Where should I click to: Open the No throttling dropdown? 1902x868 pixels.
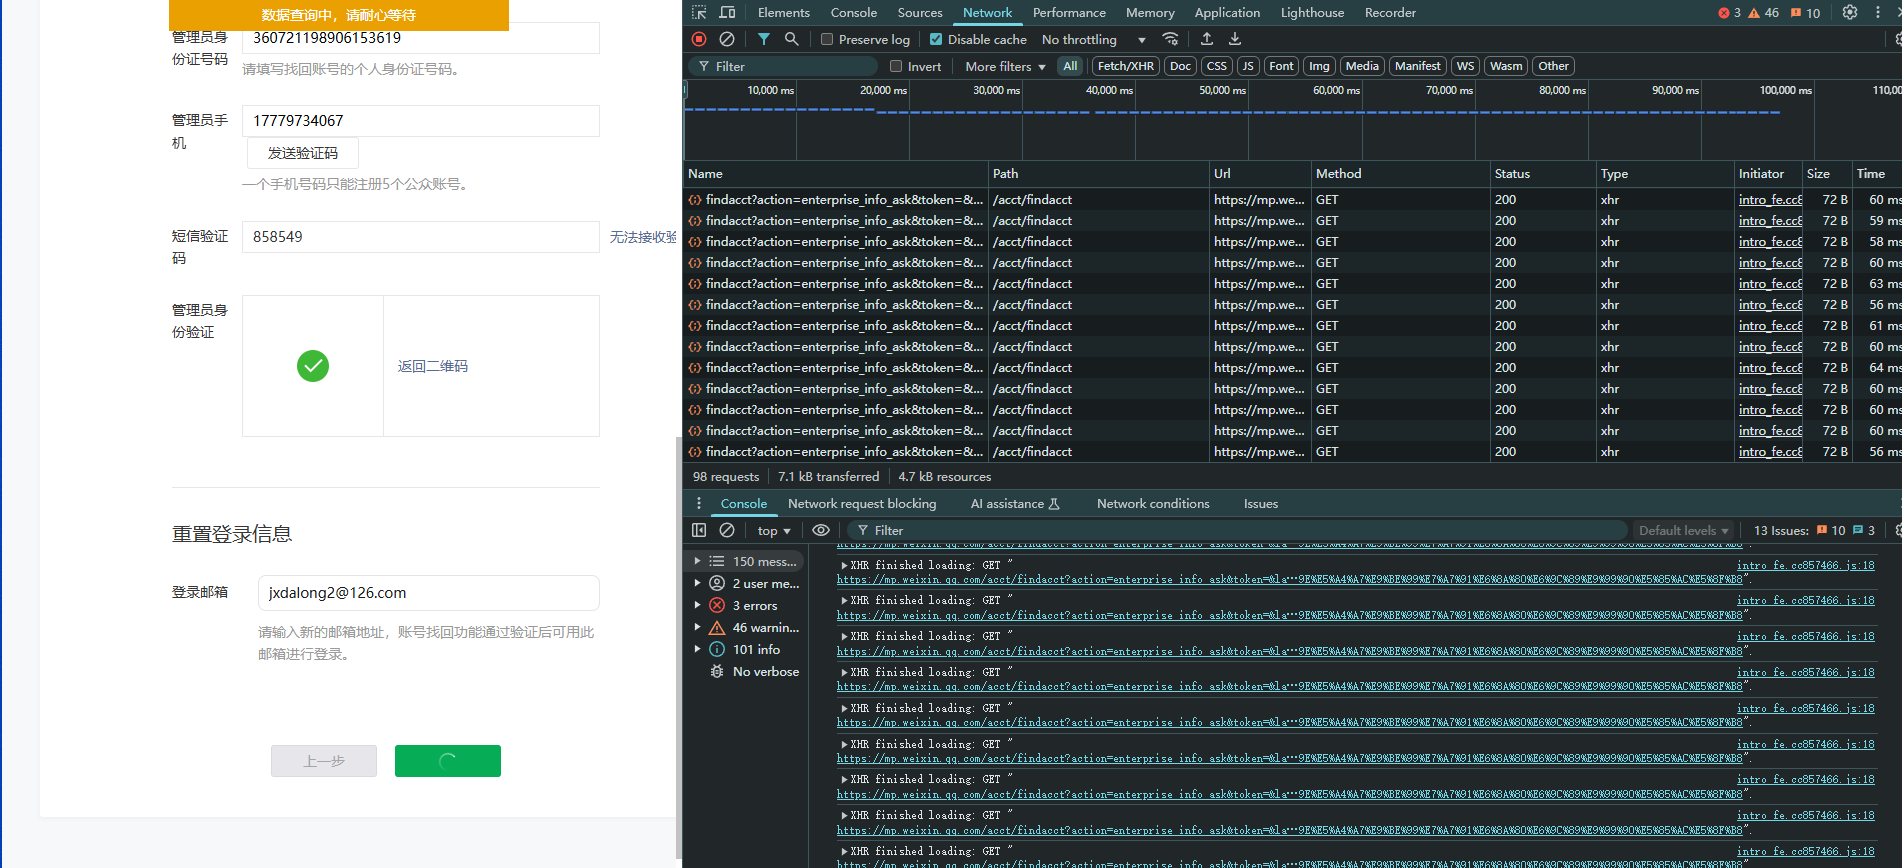1094,40
